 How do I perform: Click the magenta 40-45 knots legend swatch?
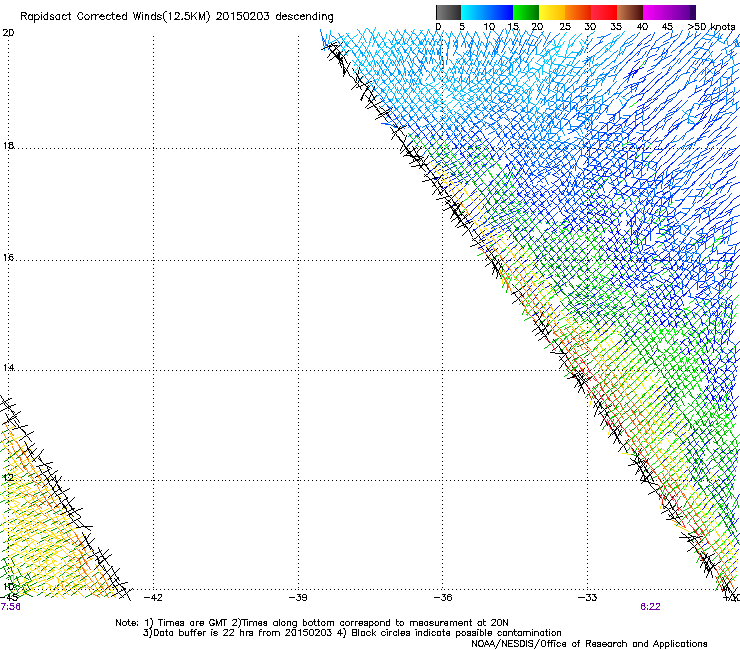(656, 12)
